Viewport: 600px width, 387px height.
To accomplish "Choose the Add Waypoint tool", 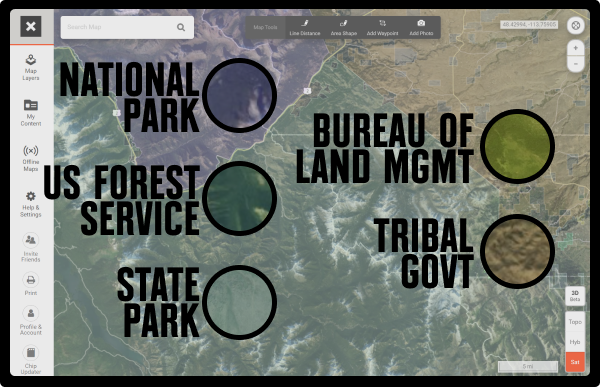I will click(x=382, y=28).
